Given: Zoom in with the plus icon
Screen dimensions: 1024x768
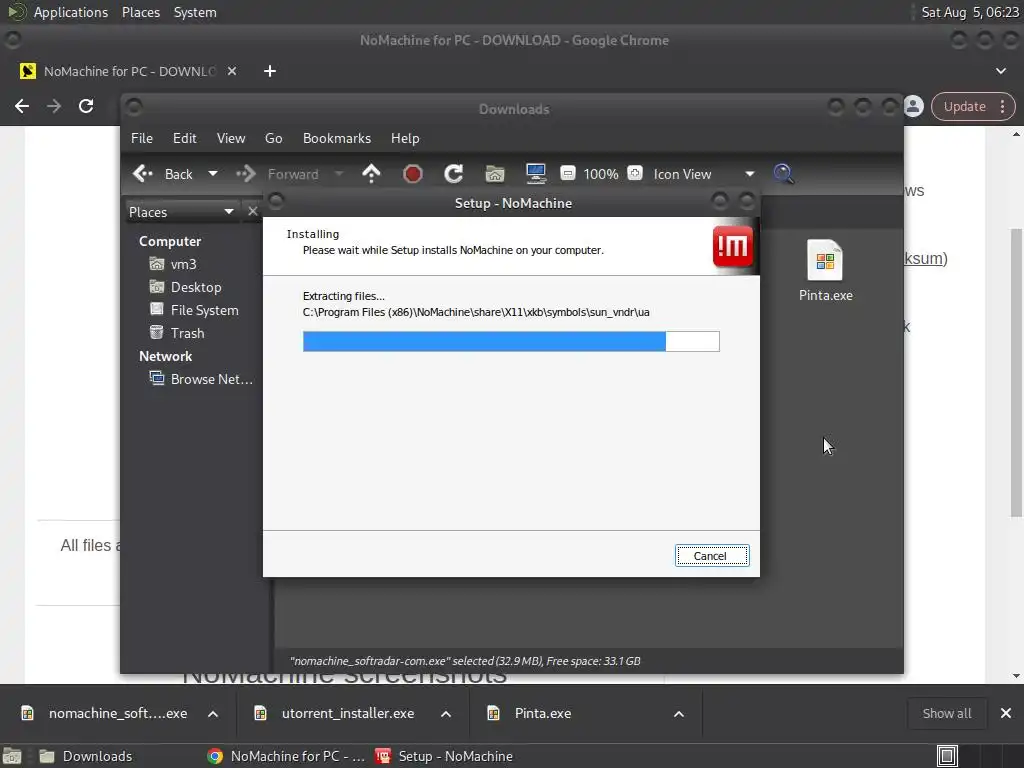Looking at the screenshot, I should [635, 173].
